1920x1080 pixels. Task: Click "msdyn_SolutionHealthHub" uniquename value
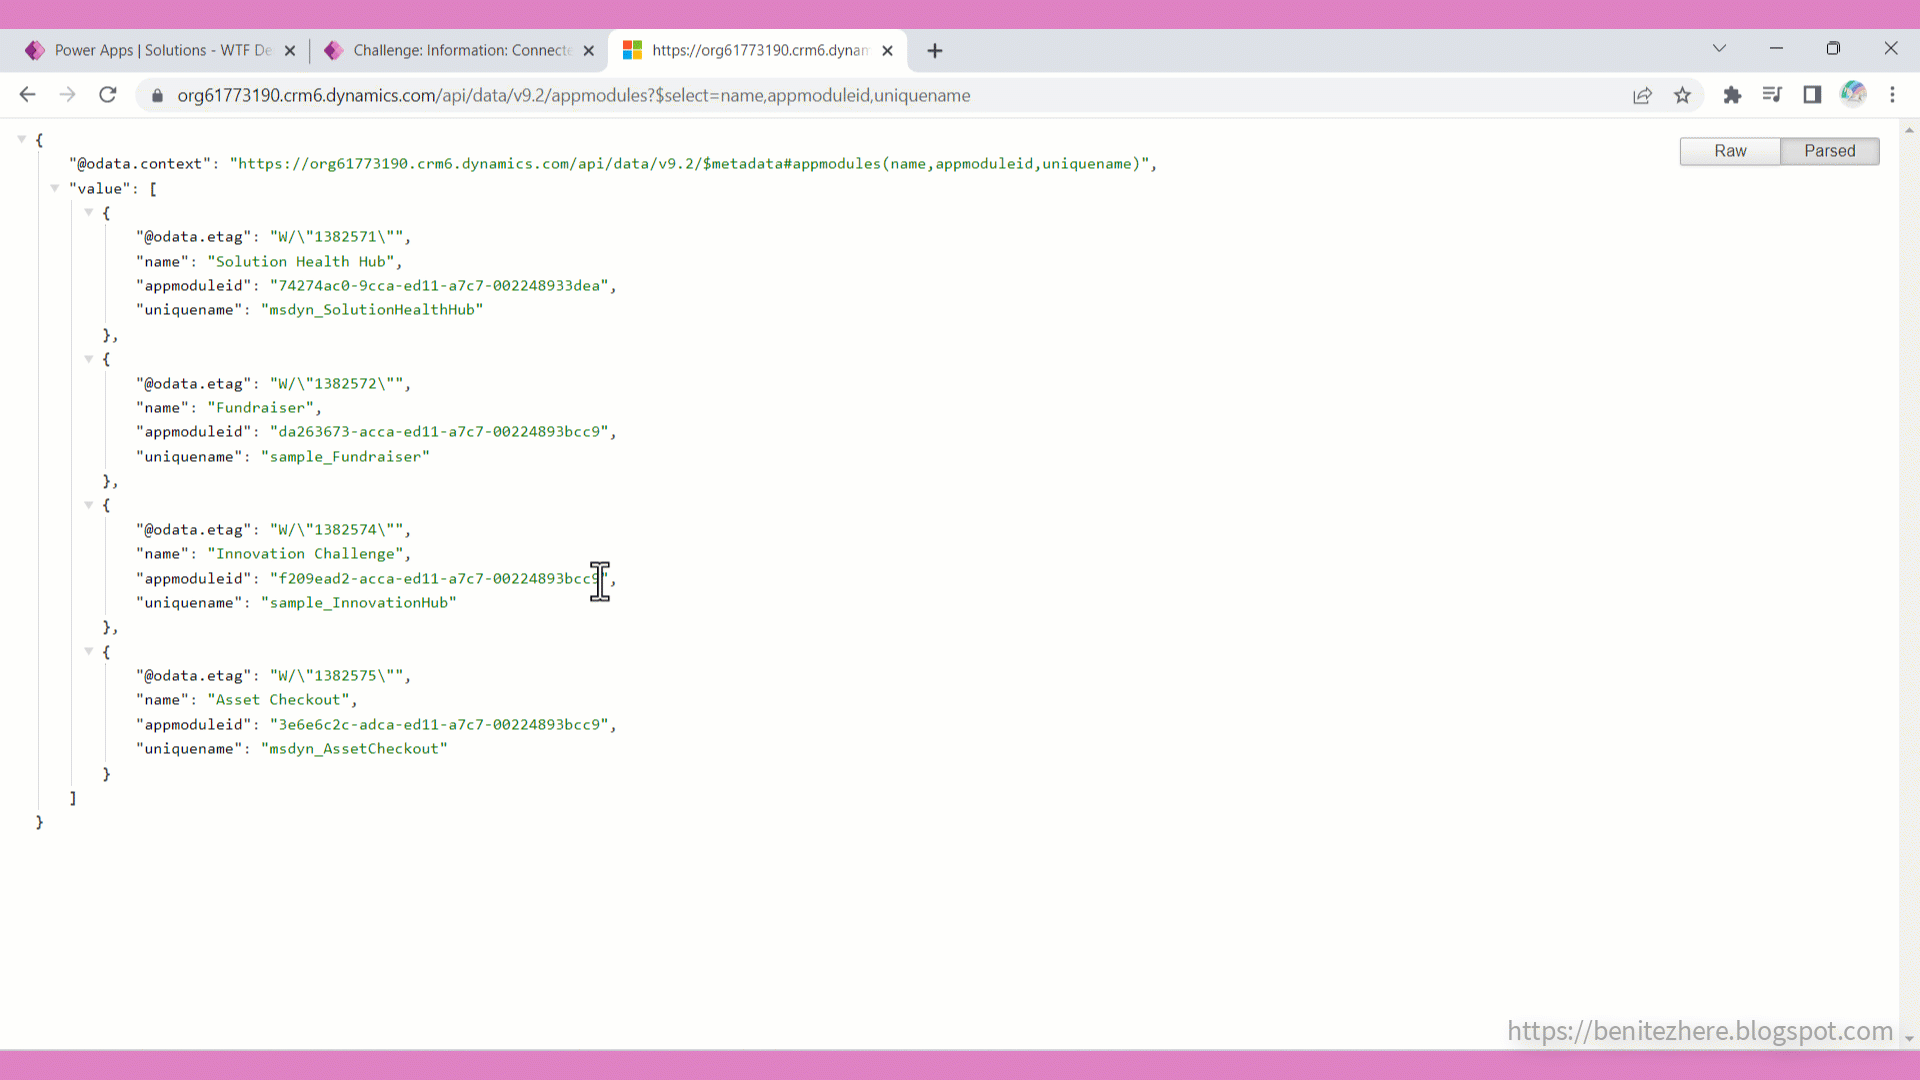pos(372,310)
